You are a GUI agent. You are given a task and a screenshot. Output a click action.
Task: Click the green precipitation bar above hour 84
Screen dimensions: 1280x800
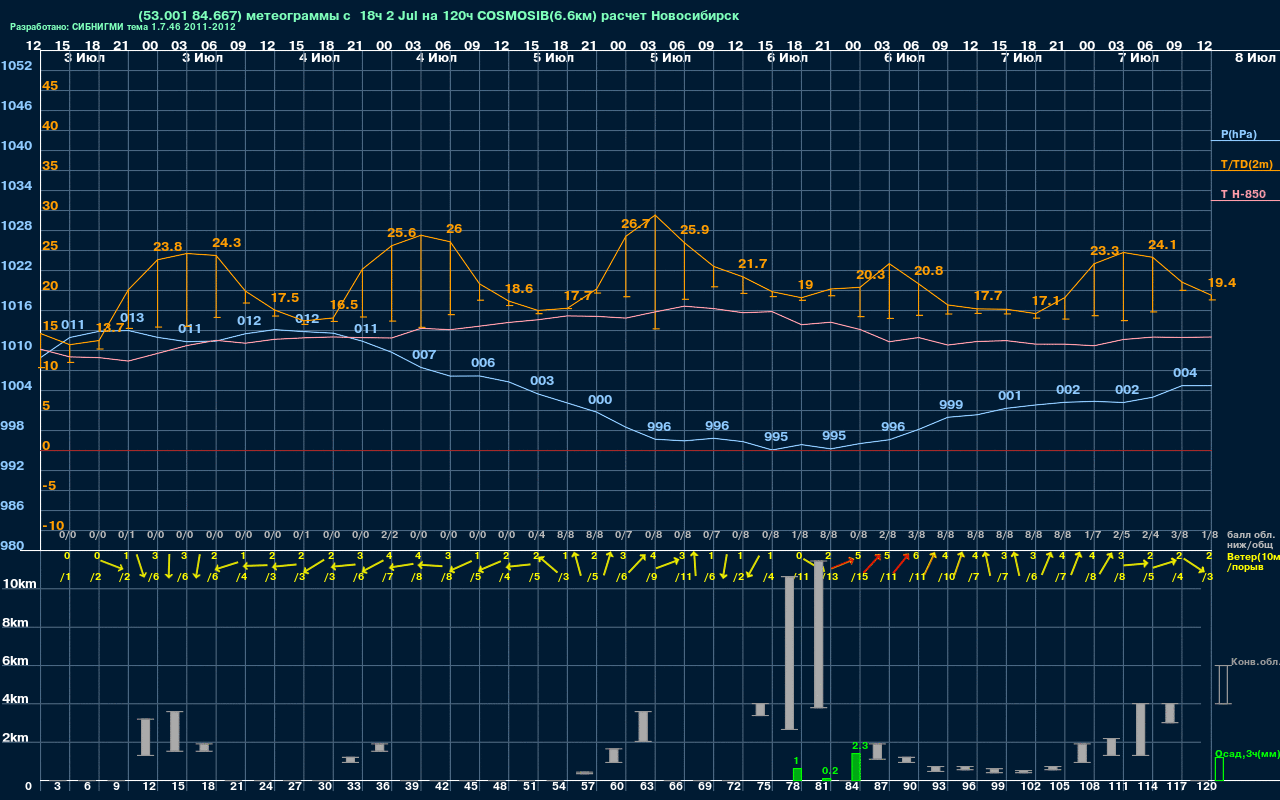pos(856,767)
